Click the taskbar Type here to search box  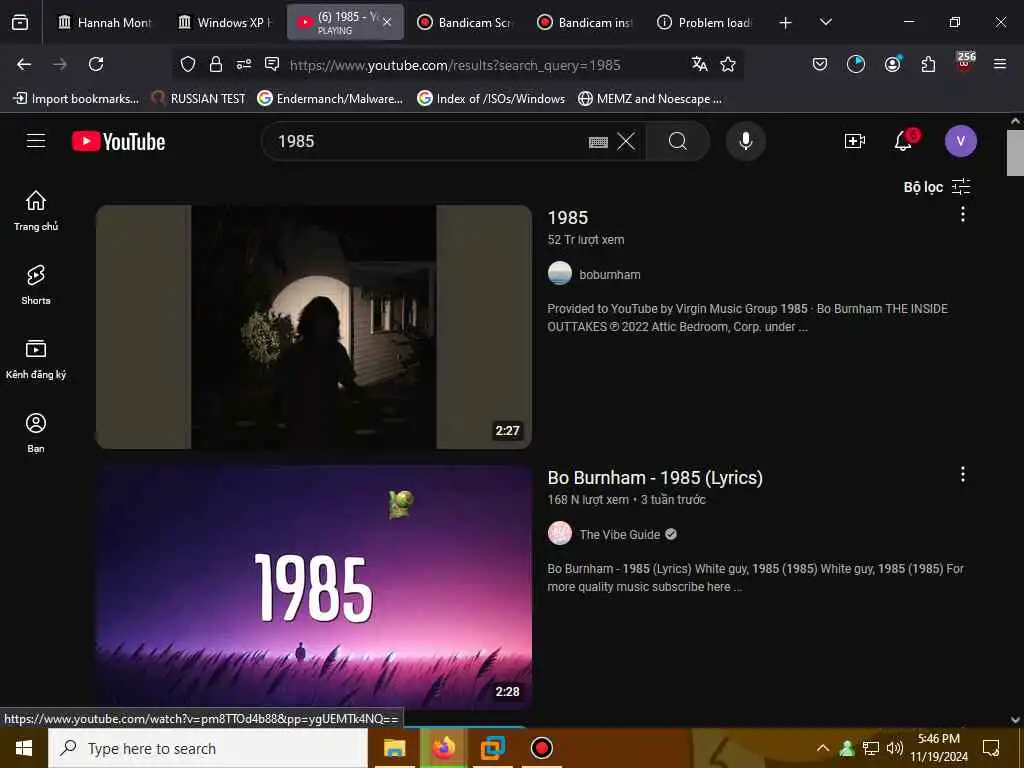coord(208,748)
